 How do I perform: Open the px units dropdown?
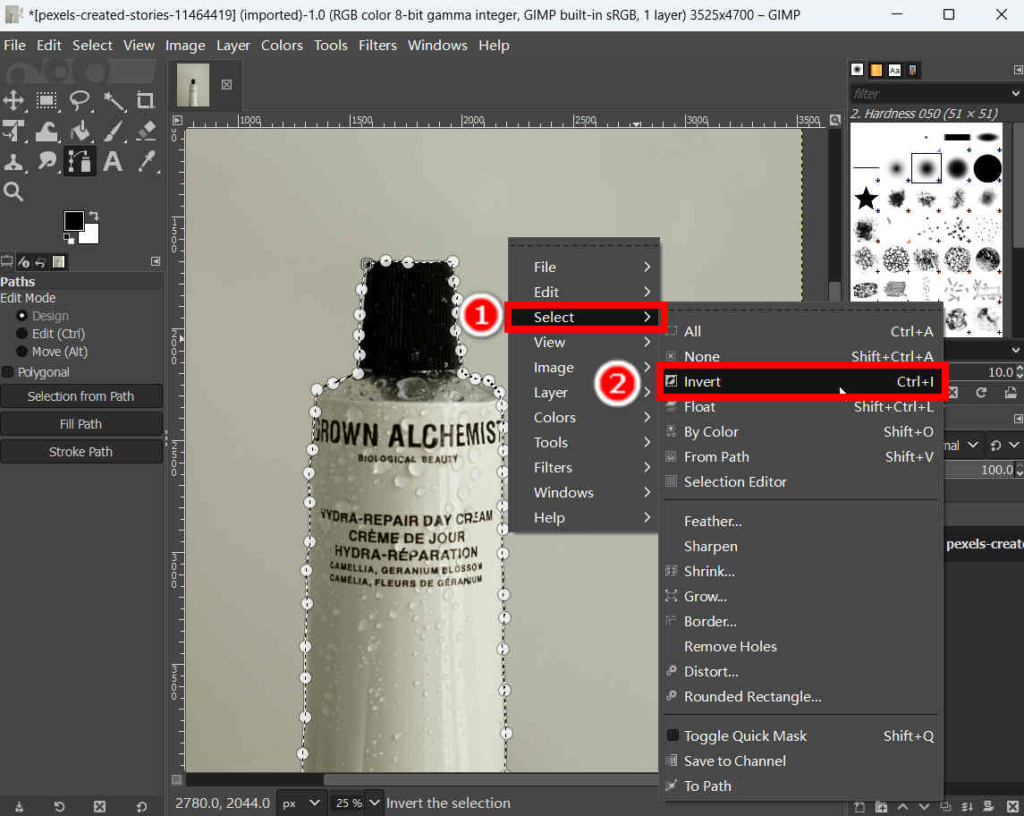coord(302,803)
